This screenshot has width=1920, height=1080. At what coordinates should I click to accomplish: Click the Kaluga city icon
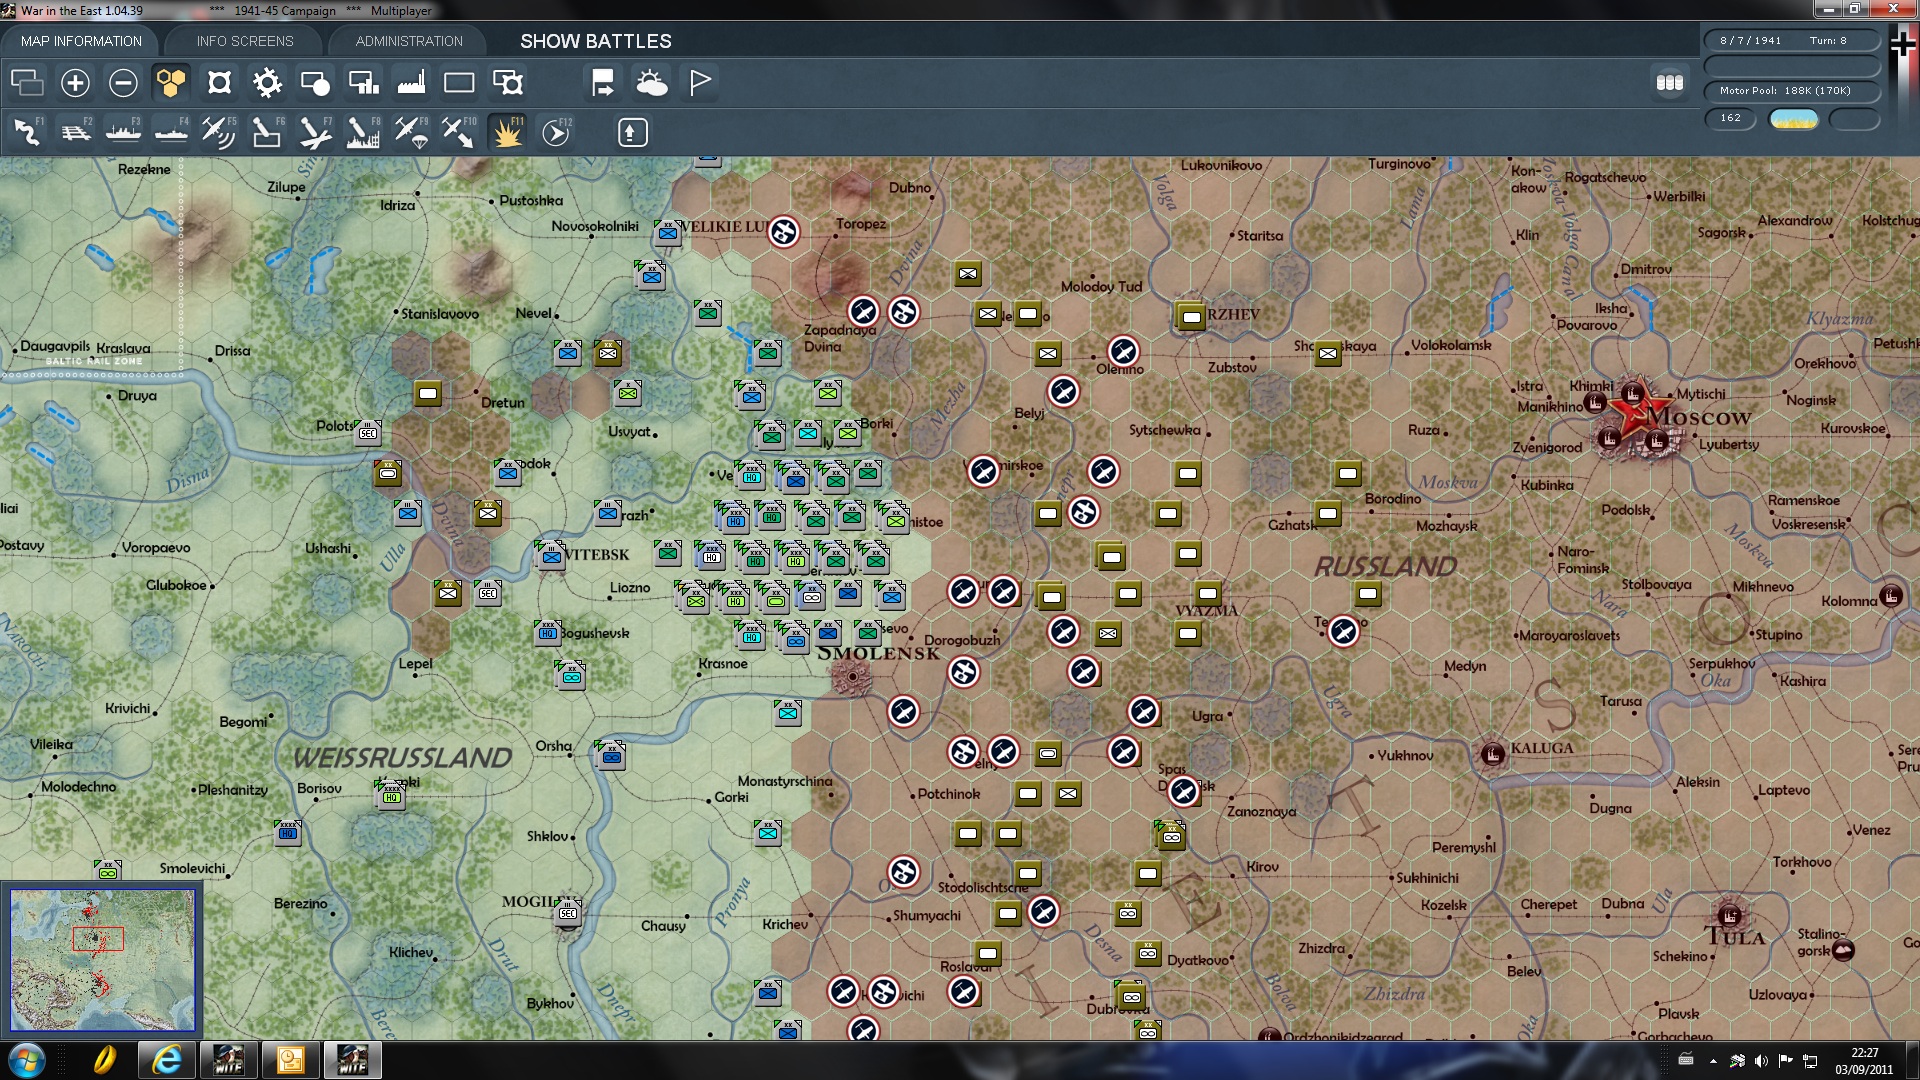pos(1492,754)
